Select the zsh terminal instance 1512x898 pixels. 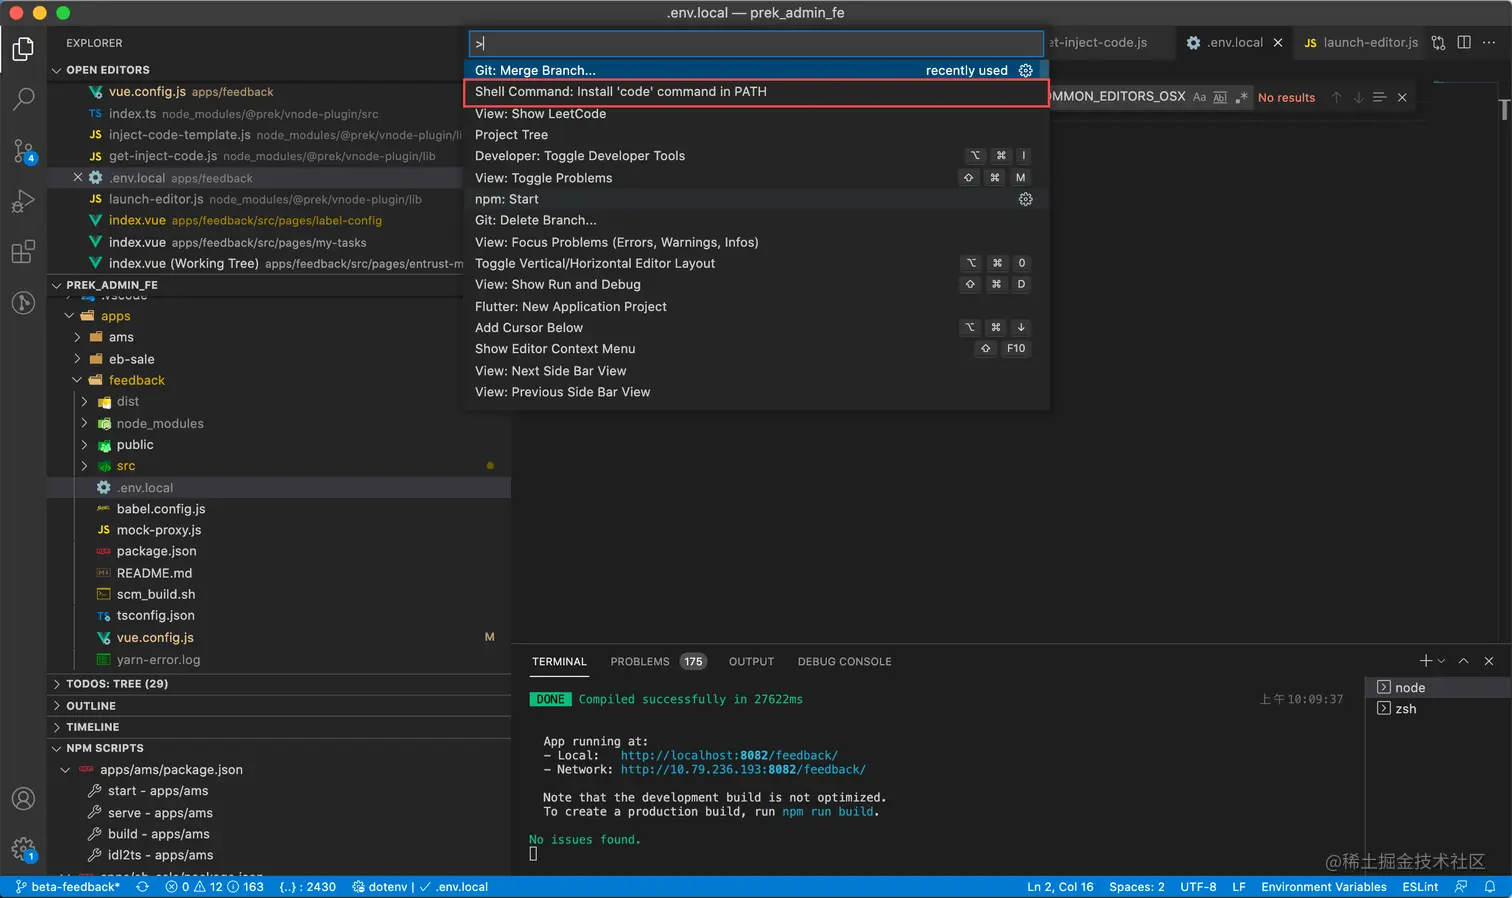coord(1438,709)
